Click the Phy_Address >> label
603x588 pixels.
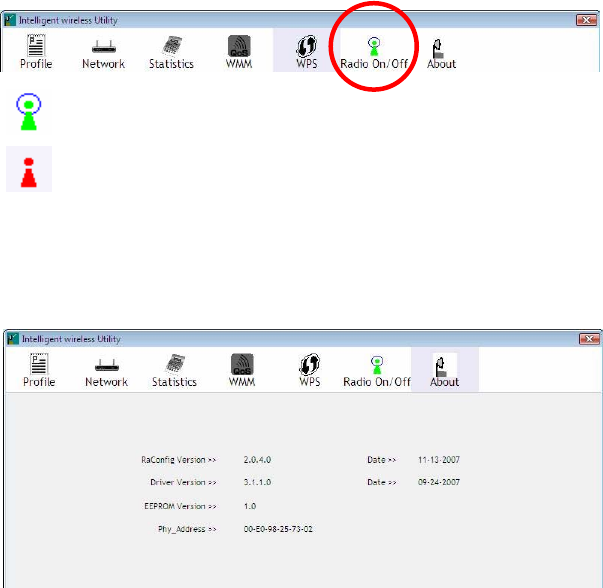point(187,529)
